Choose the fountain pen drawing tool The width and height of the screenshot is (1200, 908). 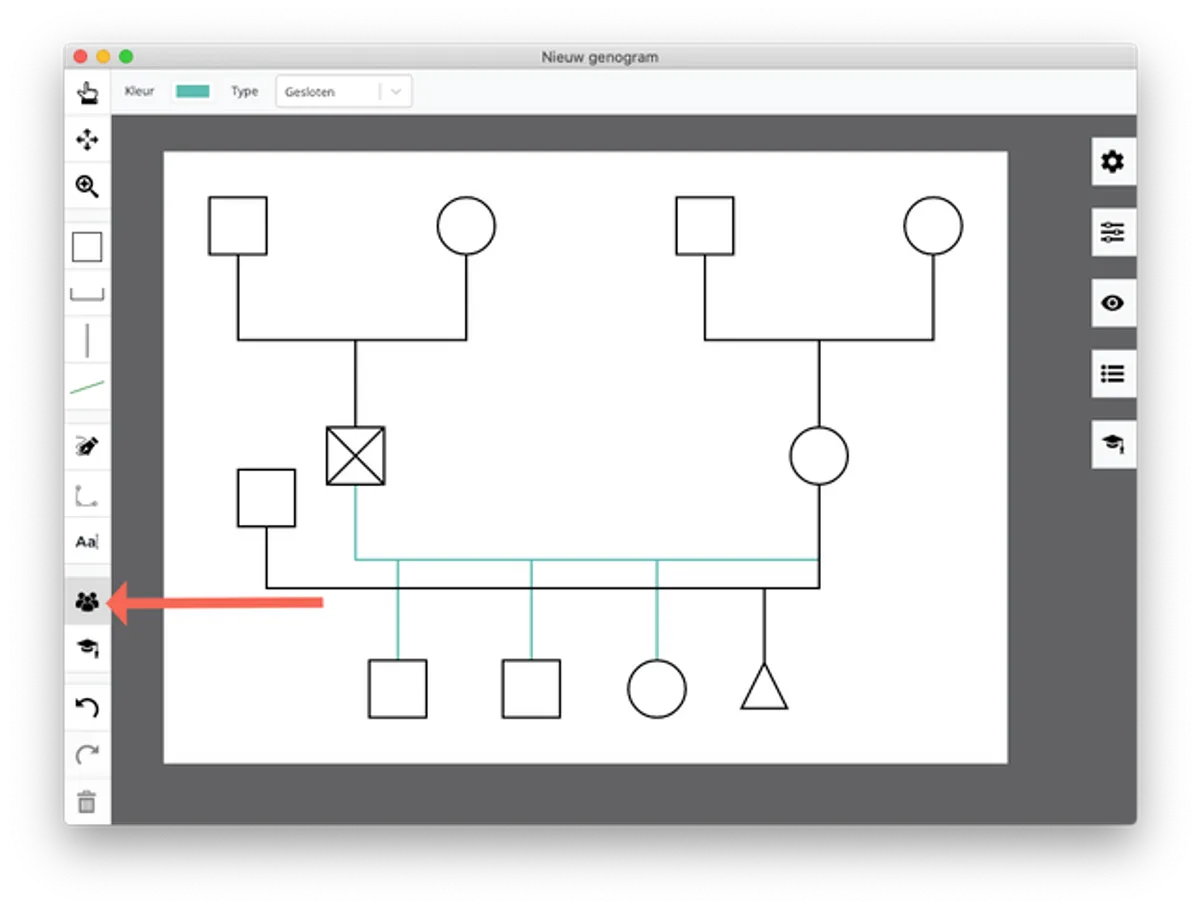point(87,446)
